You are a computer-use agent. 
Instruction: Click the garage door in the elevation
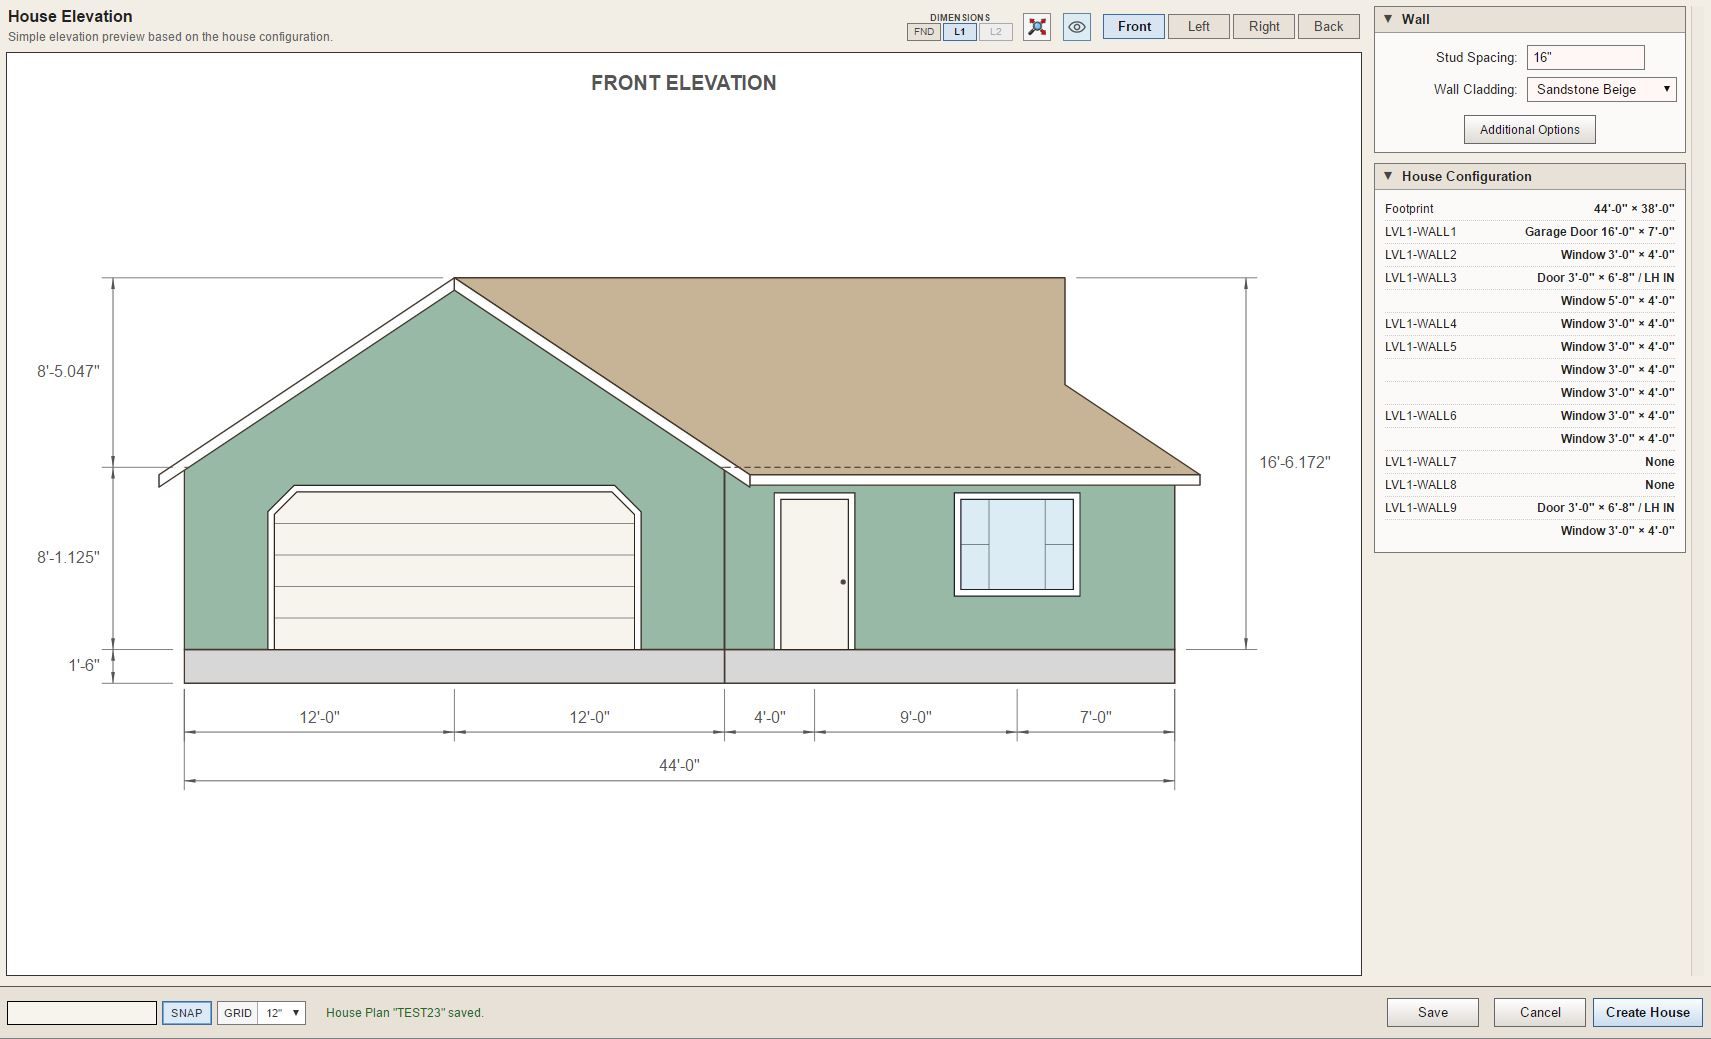point(454,568)
